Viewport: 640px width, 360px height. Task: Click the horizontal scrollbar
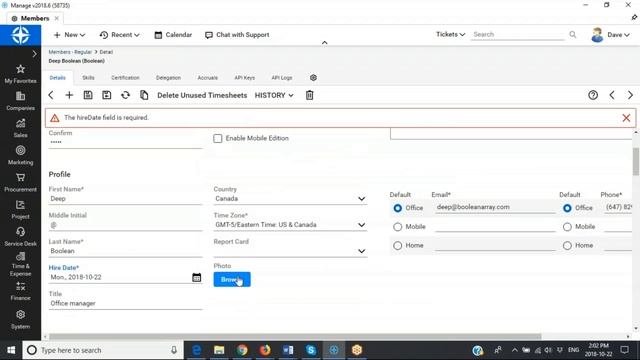295,337
